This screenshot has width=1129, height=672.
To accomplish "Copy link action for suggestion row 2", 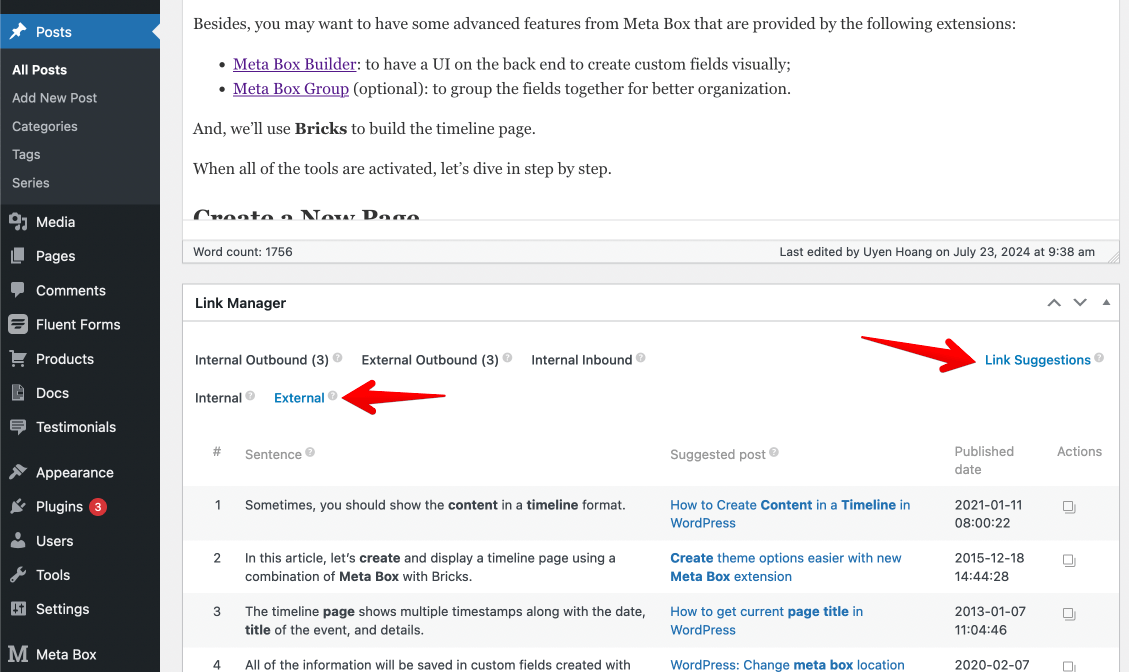I will click(x=1069, y=560).
